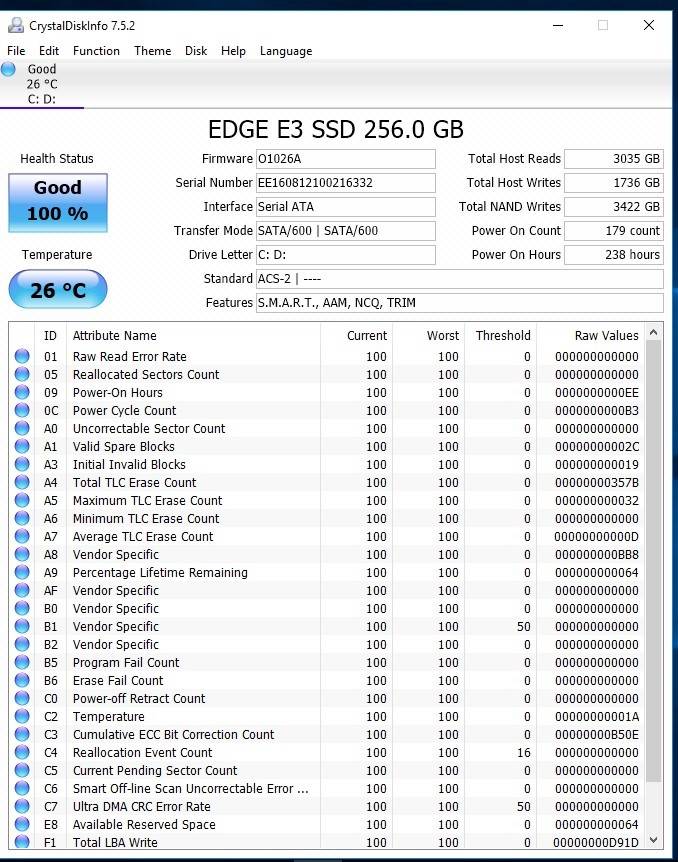Click status orb for Reallocated Sectors Count
Viewport: 678px width, 862px height.
pos(22,374)
